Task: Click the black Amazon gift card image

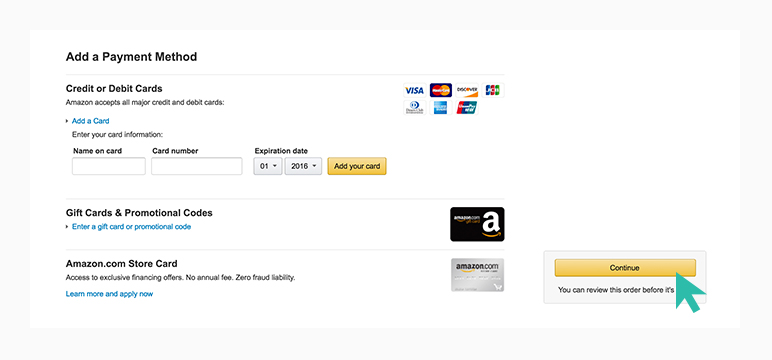Action: tap(477, 224)
